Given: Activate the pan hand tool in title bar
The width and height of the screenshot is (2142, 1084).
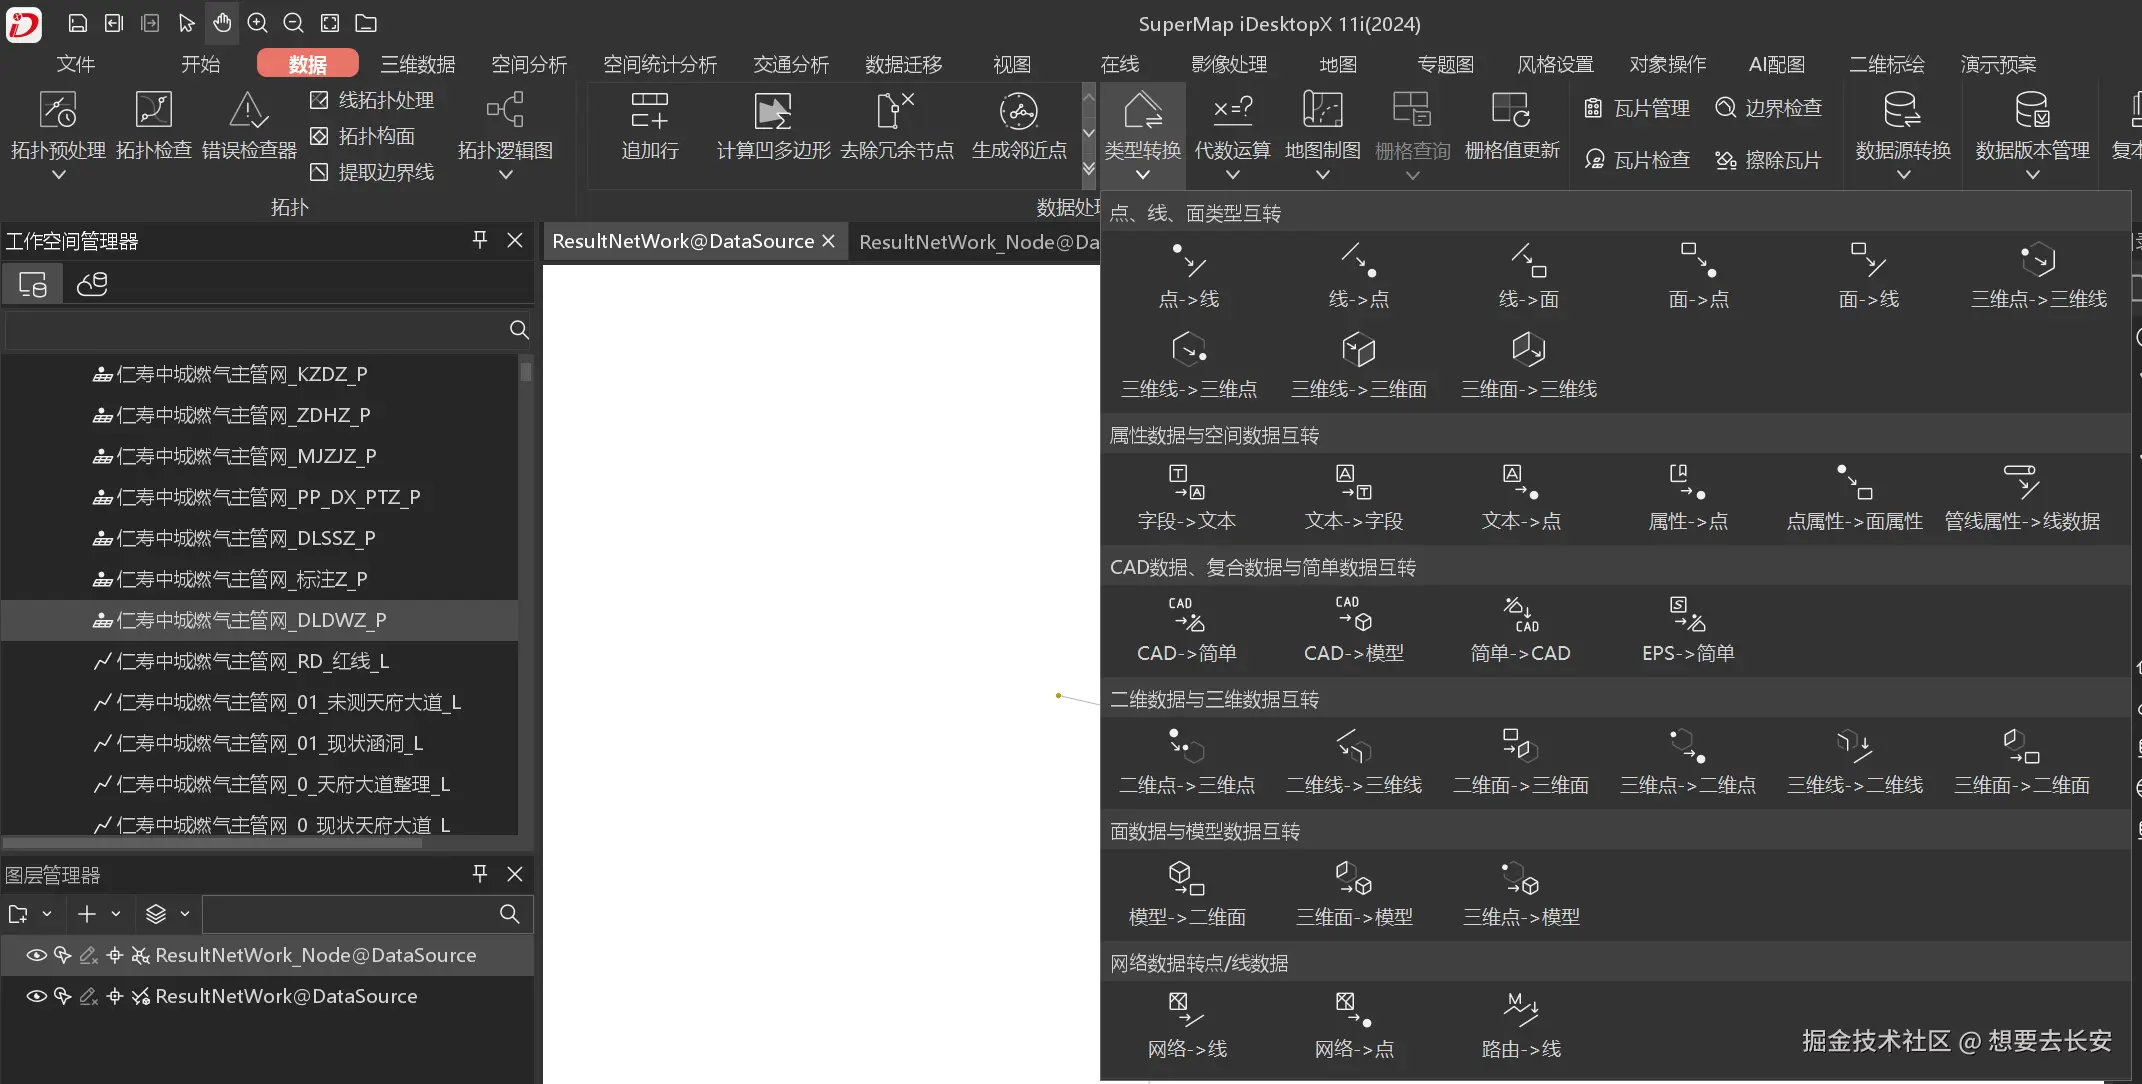Looking at the screenshot, I should 222,22.
